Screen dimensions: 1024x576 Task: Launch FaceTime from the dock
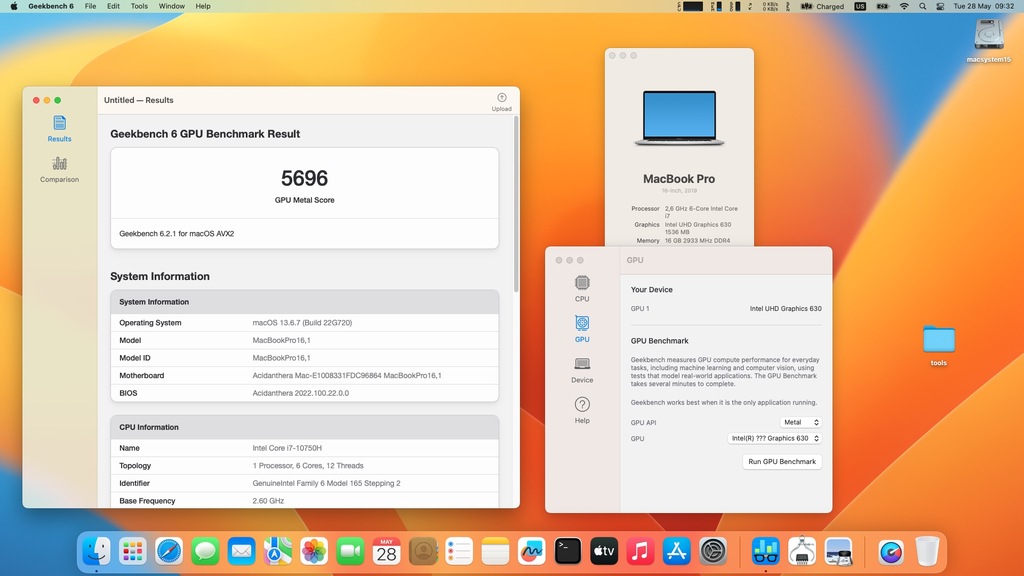tap(350, 552)
